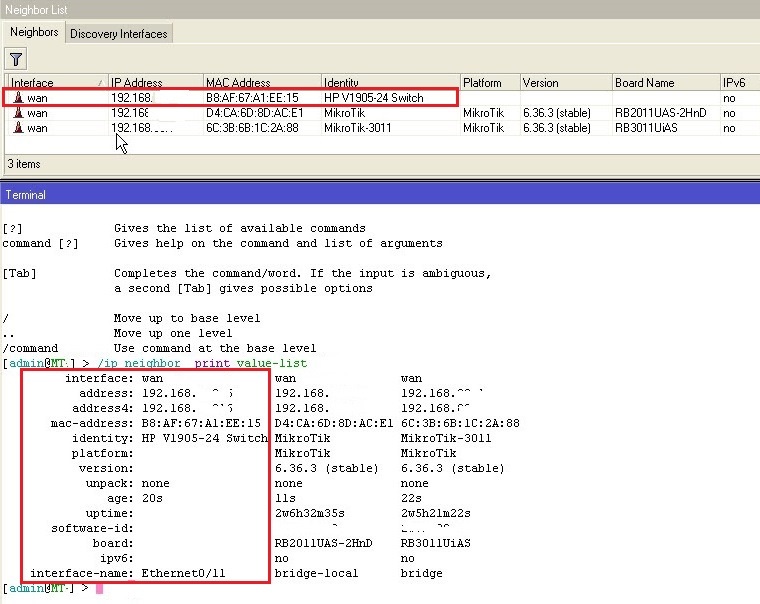This screenshot has width=760, height=604.
Task: Click board name RB2011UAS-2HnD cell
Action: tap(660, 113)
